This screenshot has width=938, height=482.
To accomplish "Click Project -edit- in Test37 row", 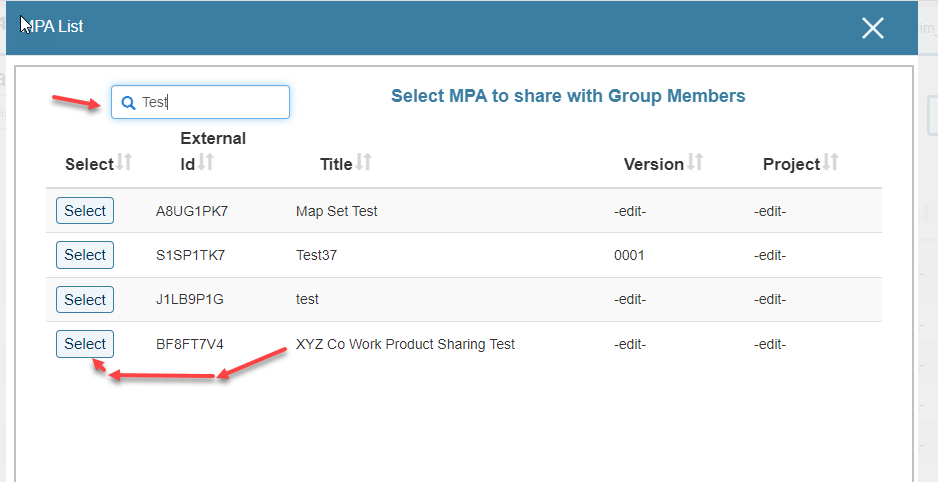I will [770, 255].
